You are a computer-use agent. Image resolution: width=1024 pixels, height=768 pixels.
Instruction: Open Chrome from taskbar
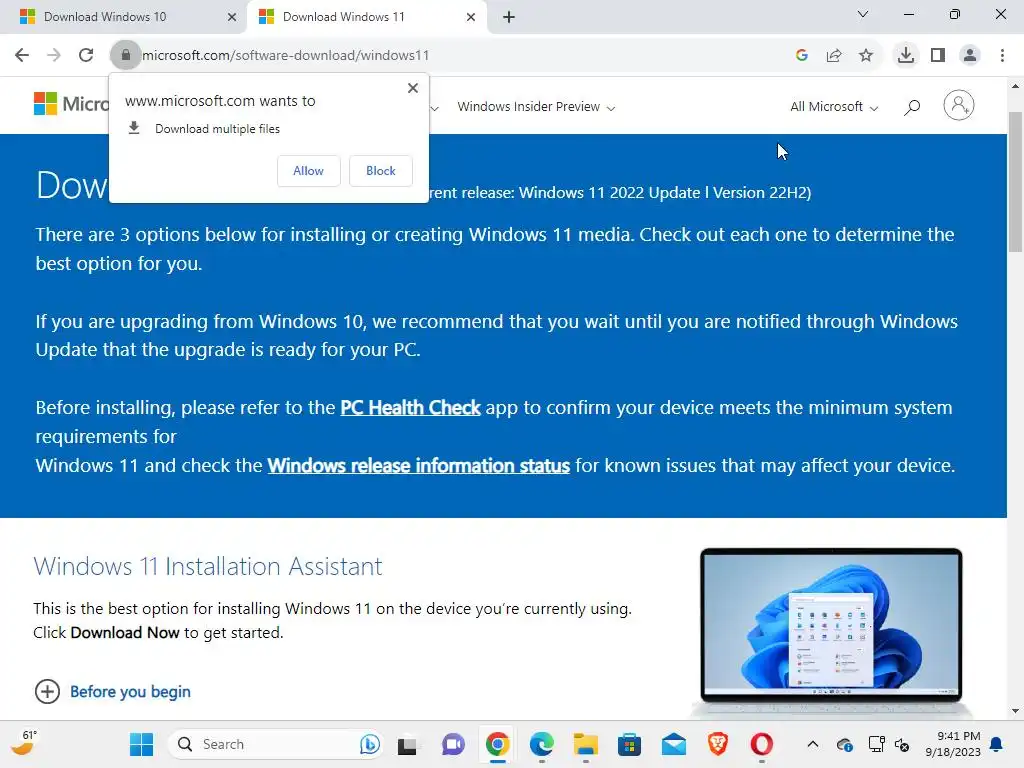point(498,744)
